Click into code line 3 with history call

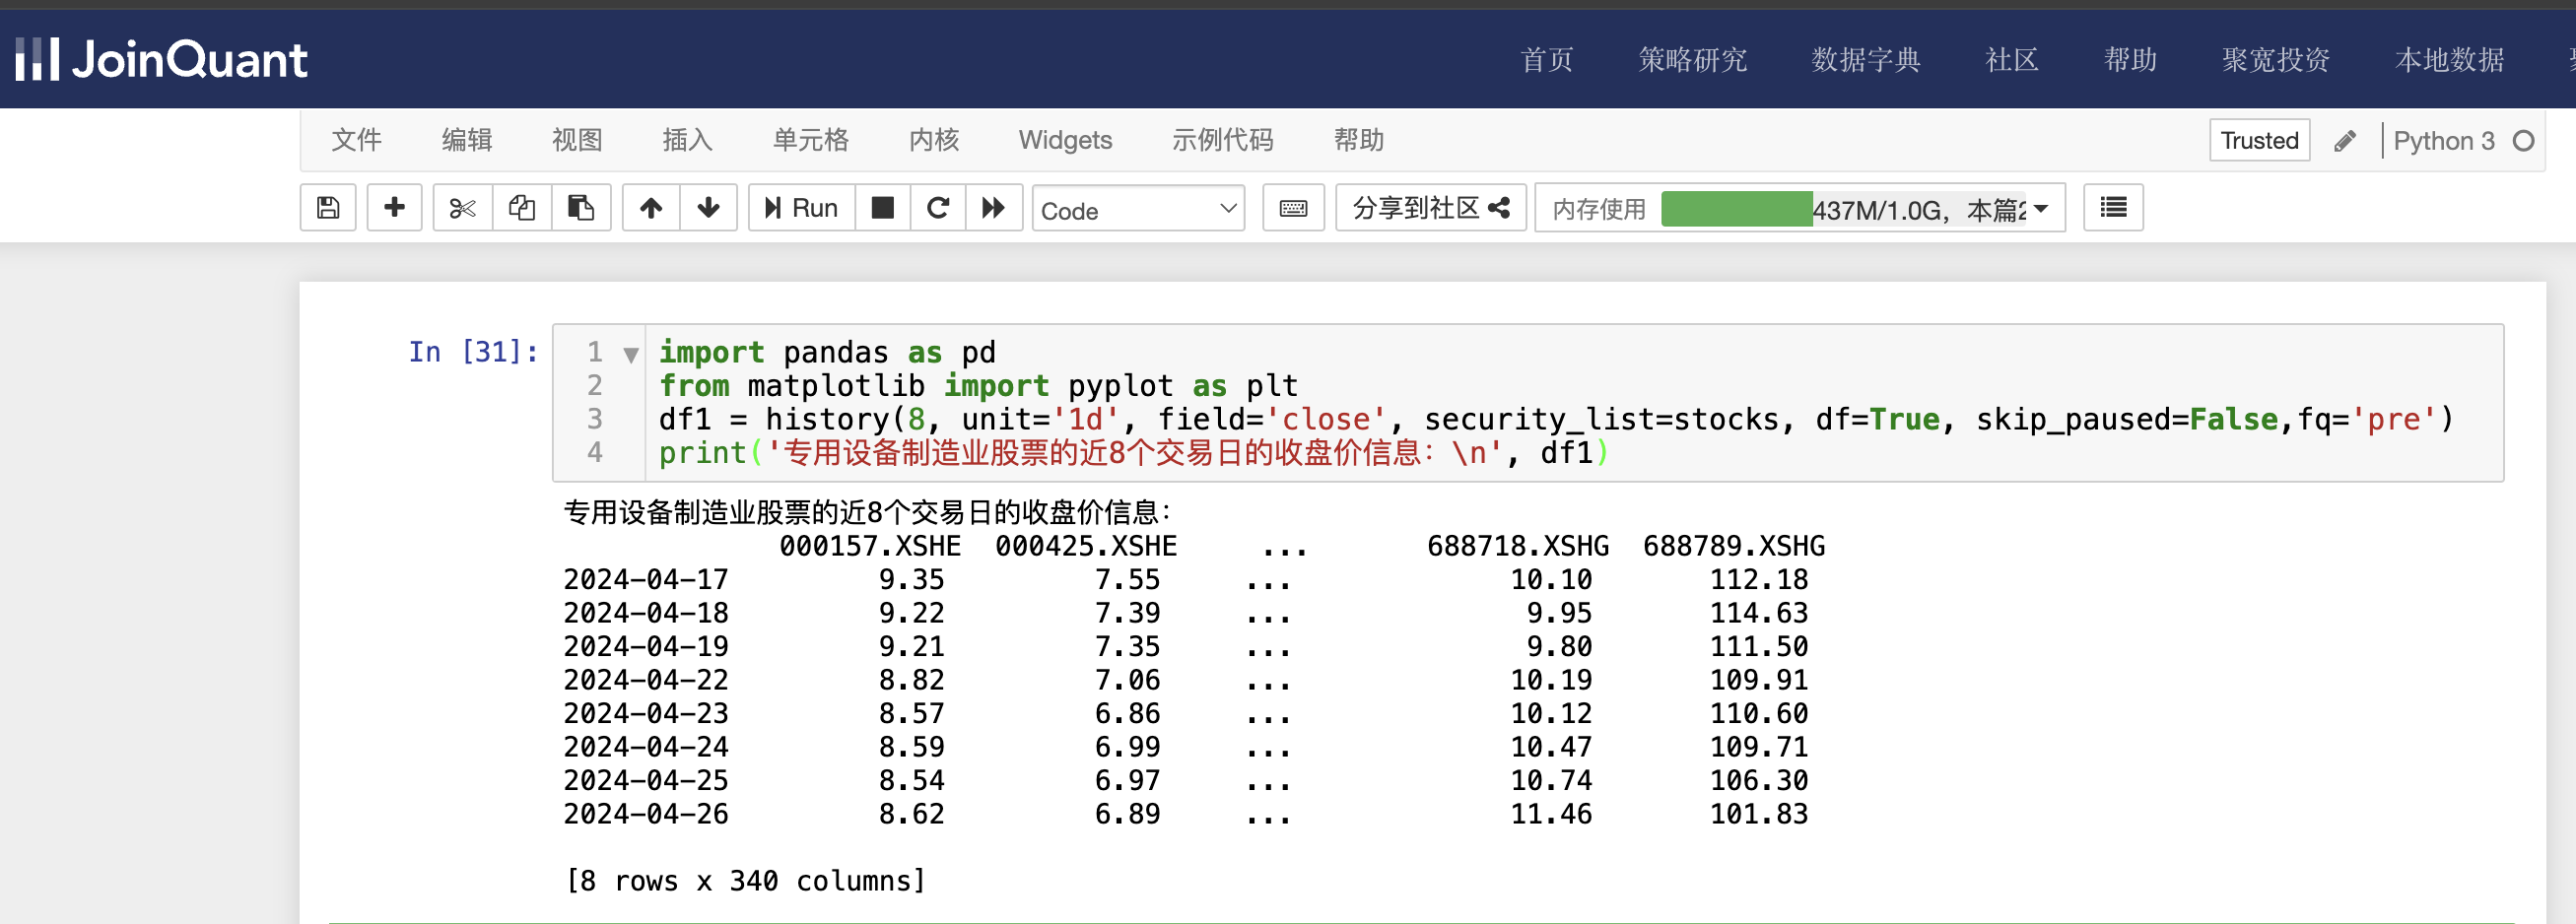pos(1555,419)
